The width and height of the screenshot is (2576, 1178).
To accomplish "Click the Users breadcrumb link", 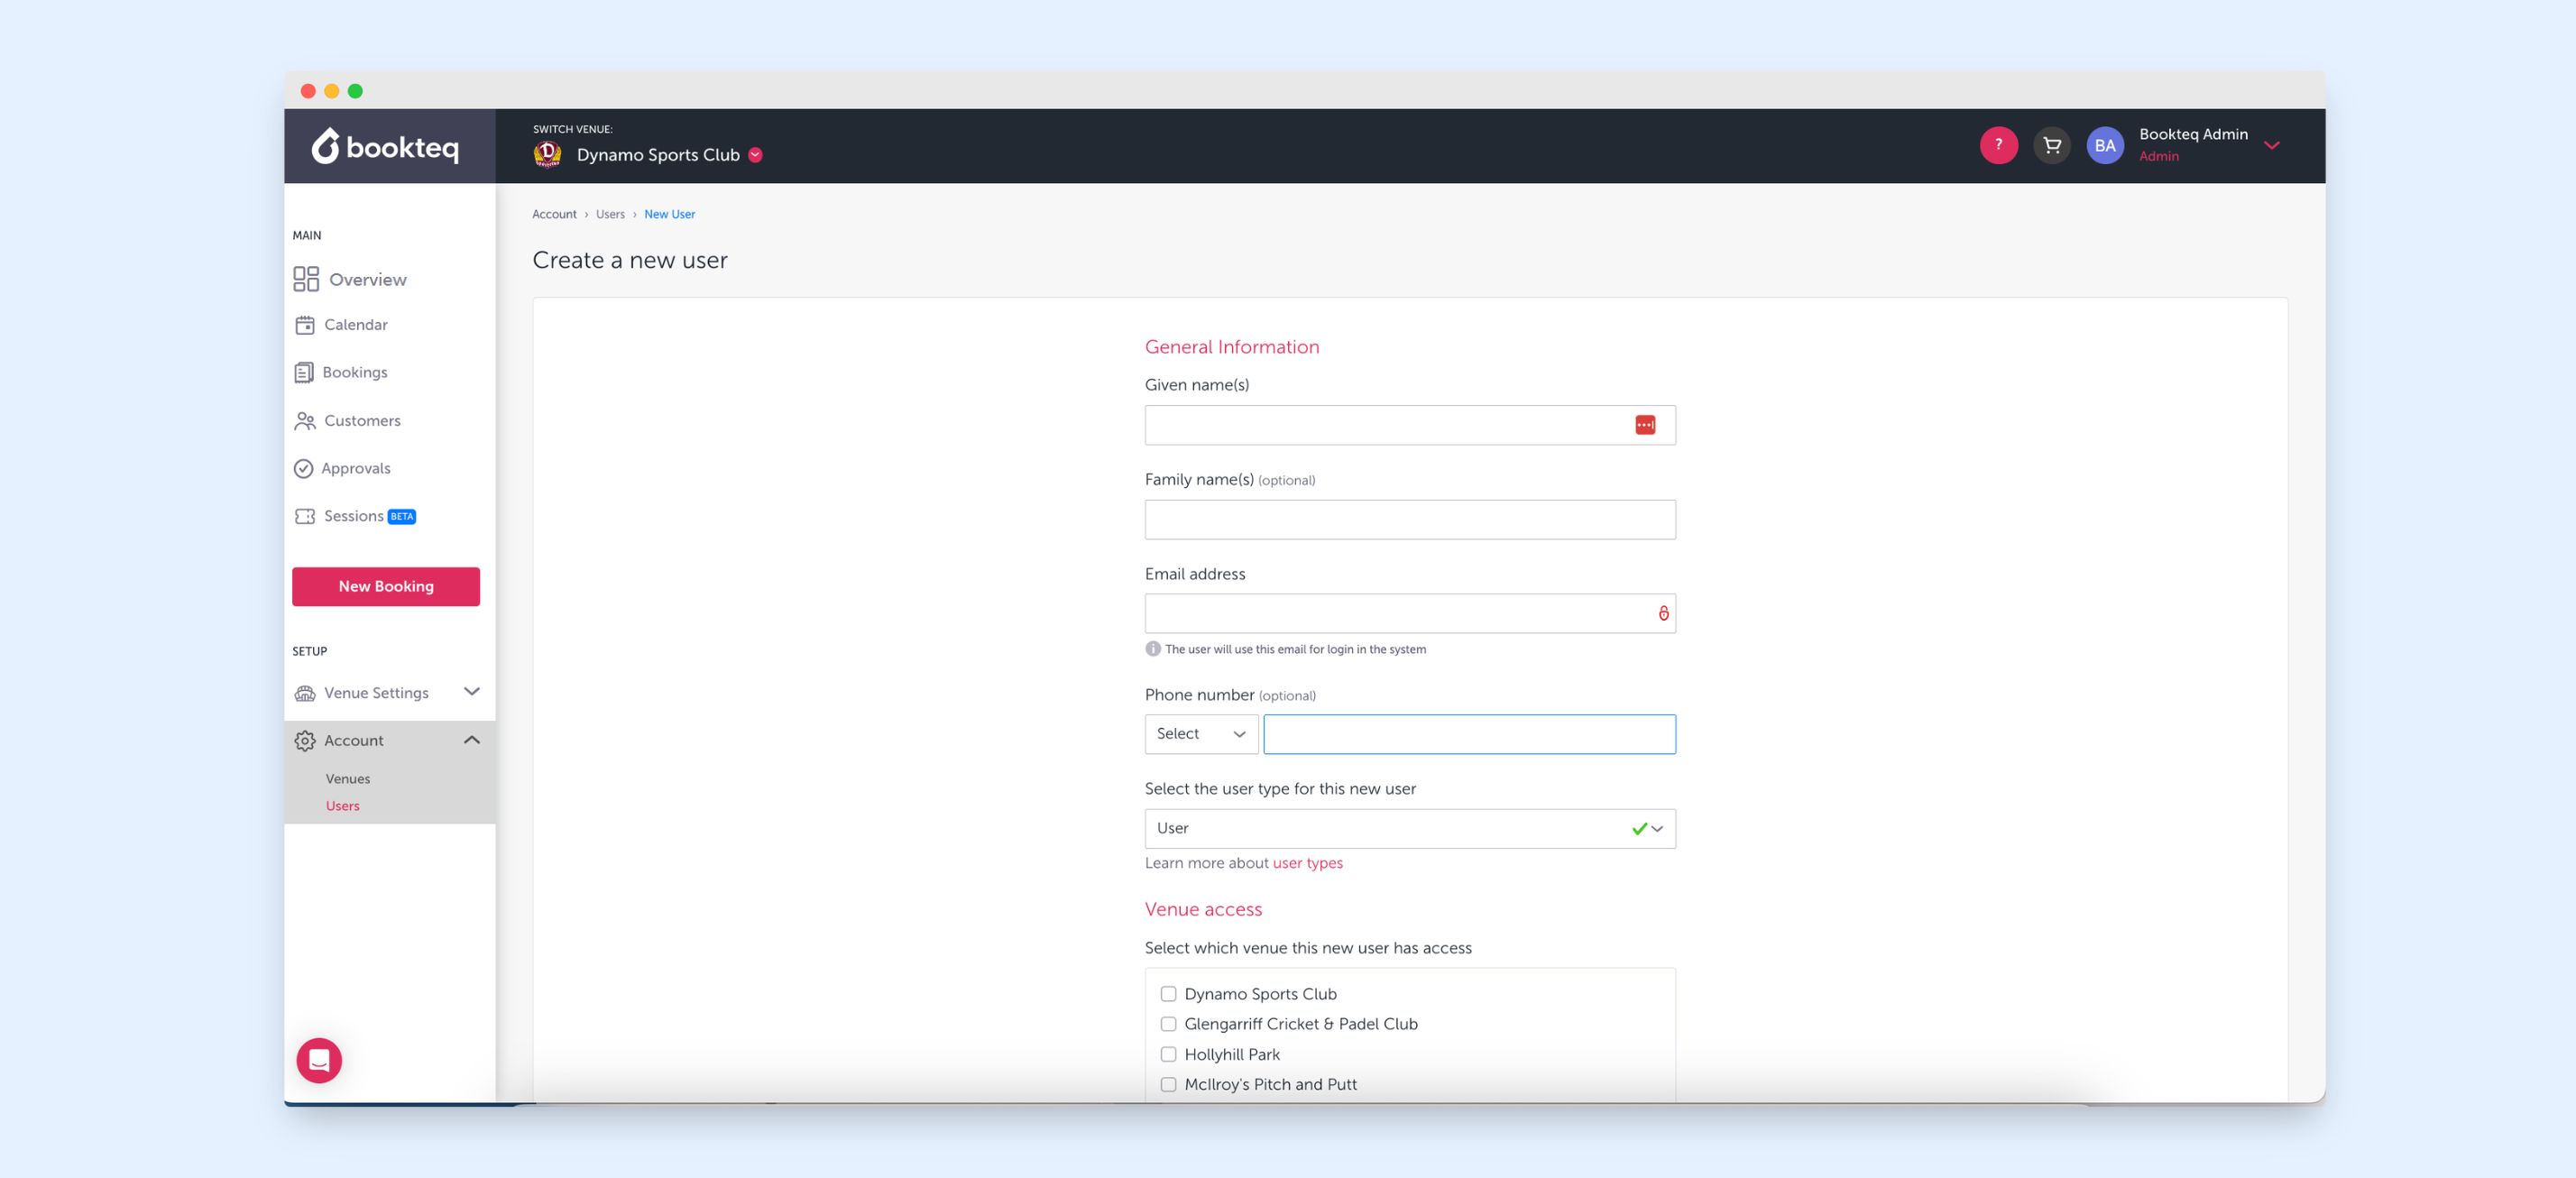I will (610, 214).
